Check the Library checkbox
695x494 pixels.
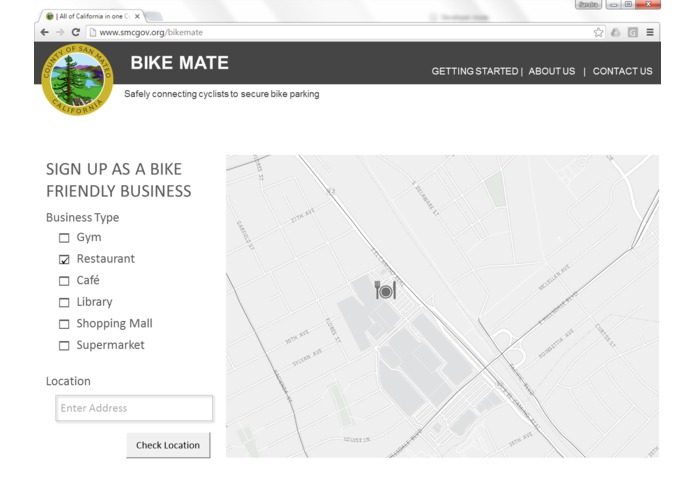[x=64, y=303]
